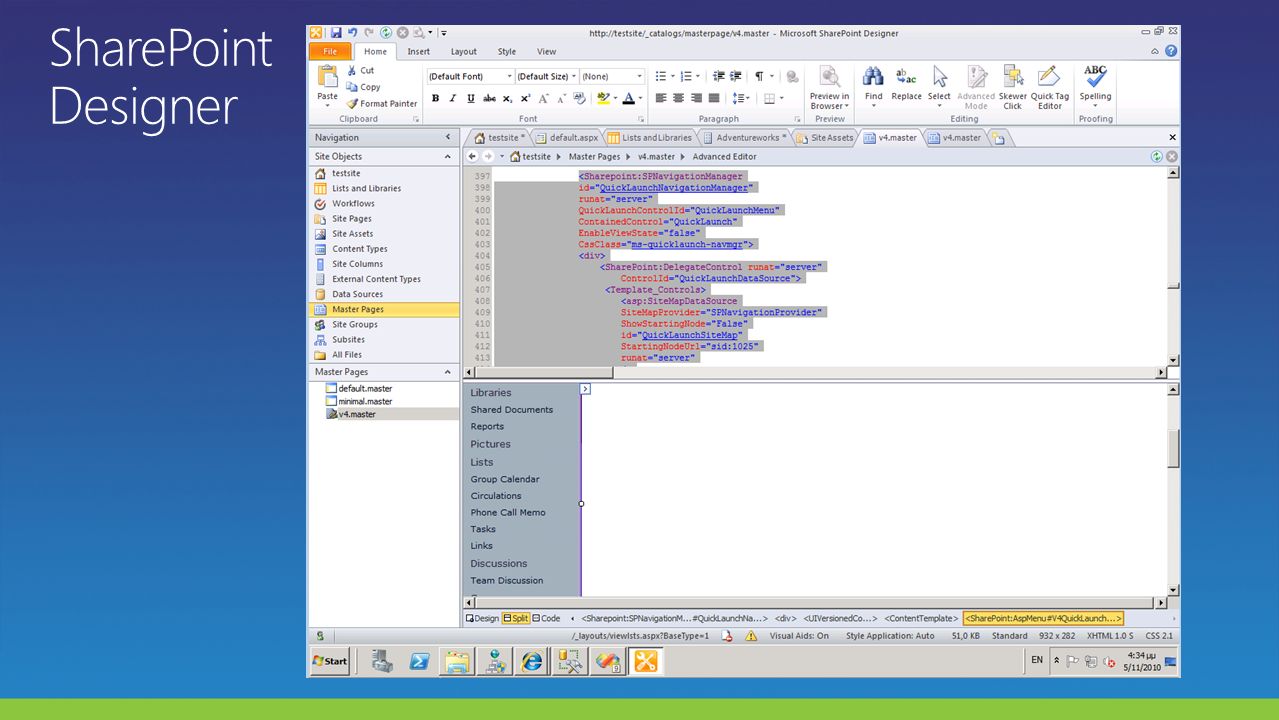
Task: Click the design pane vertical scrollbar thumb
Action: pyautogui.click(x=1173, y=448)
